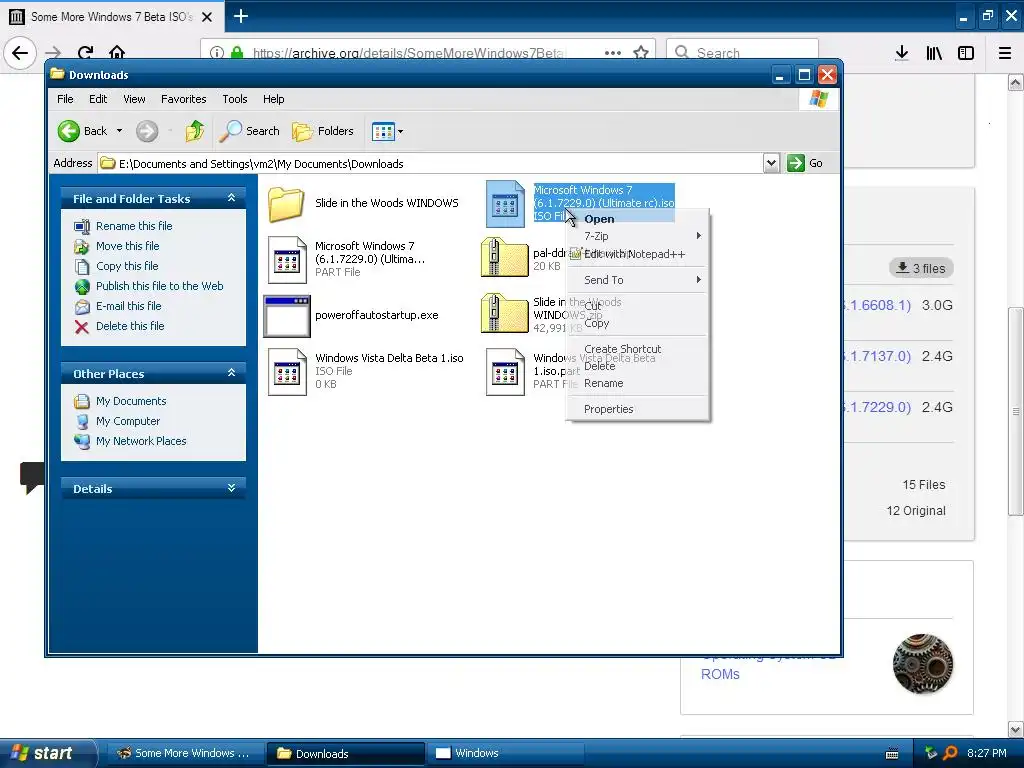Viewport: 1024px width, 768px height.
Task: Open the Tools menu
Action: [x=234, y=99]
